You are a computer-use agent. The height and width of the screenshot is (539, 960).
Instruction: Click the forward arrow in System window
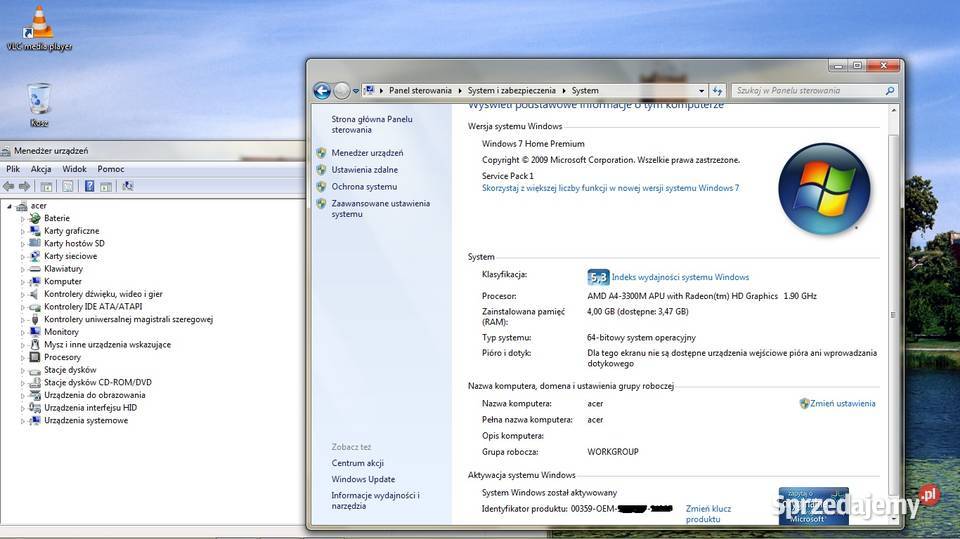[342, 91]
